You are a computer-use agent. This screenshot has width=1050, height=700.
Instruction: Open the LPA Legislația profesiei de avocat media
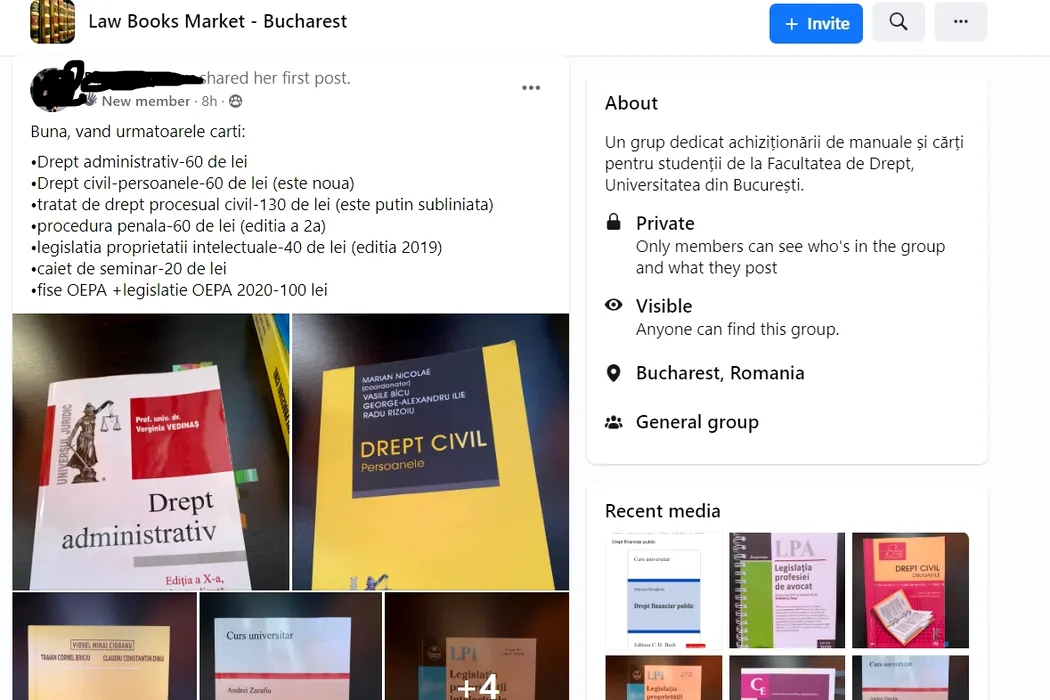787,590
